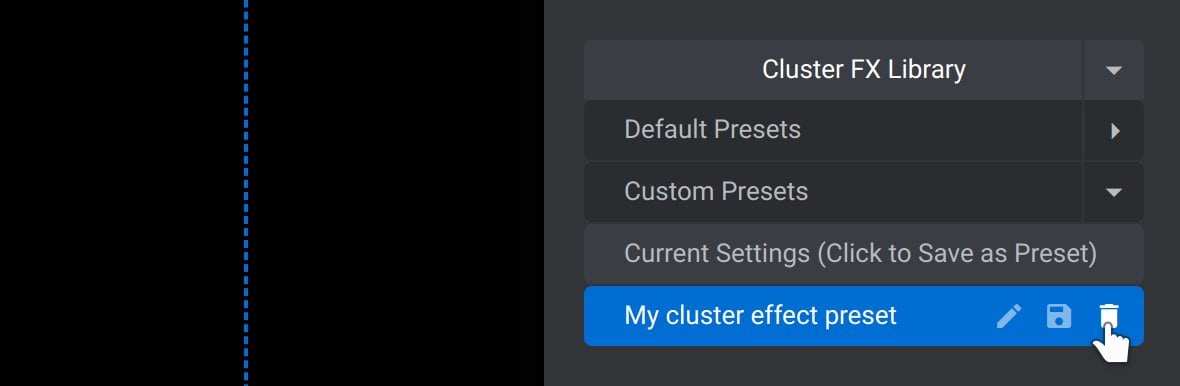Viewport: 1180px width, 386px height.
Task: Select the blue dashed vertical guide line
Action: 246,193
